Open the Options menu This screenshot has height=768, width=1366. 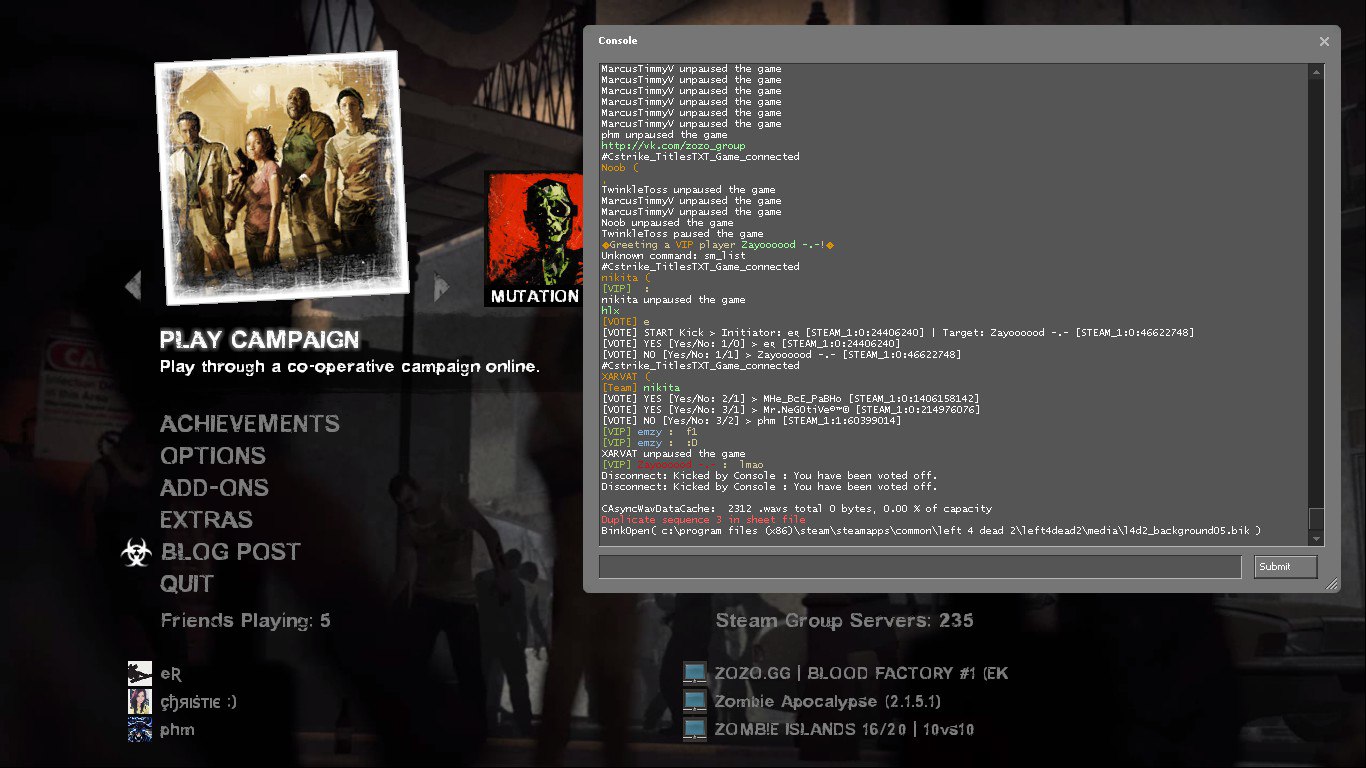click(213, 456)
